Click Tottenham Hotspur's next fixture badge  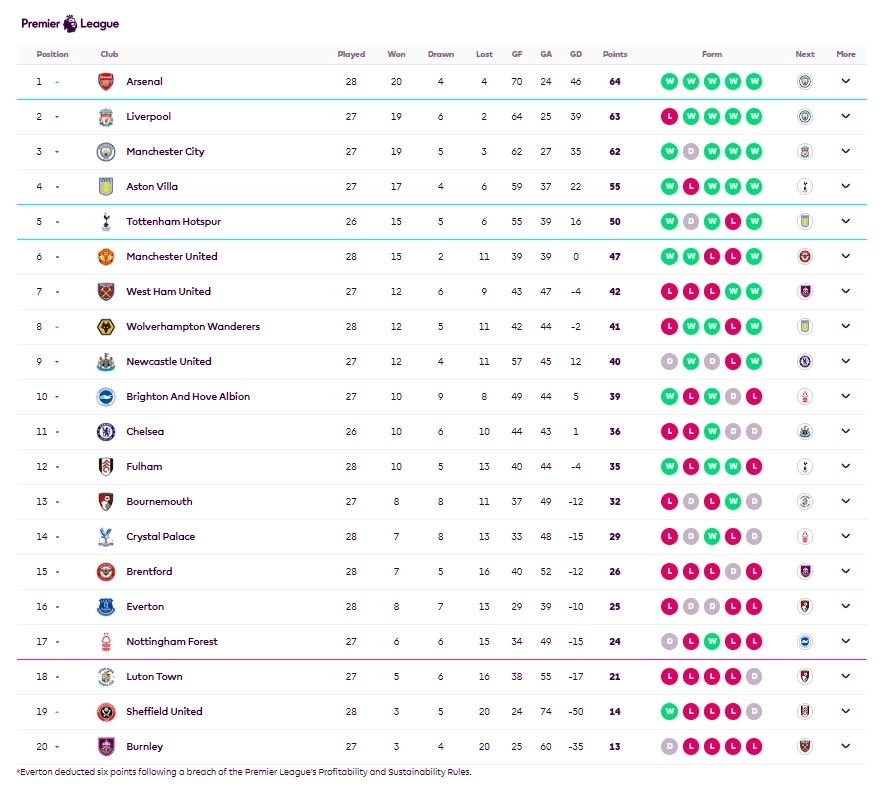[805, 222]
